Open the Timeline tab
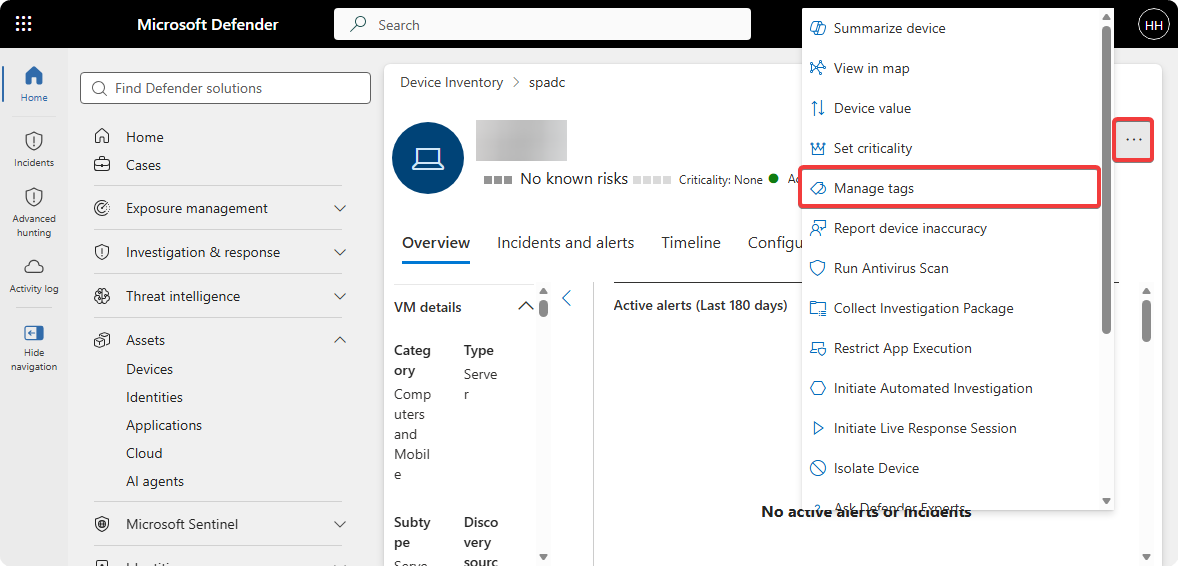This screenshot has height=566, width=1178. 691,243
